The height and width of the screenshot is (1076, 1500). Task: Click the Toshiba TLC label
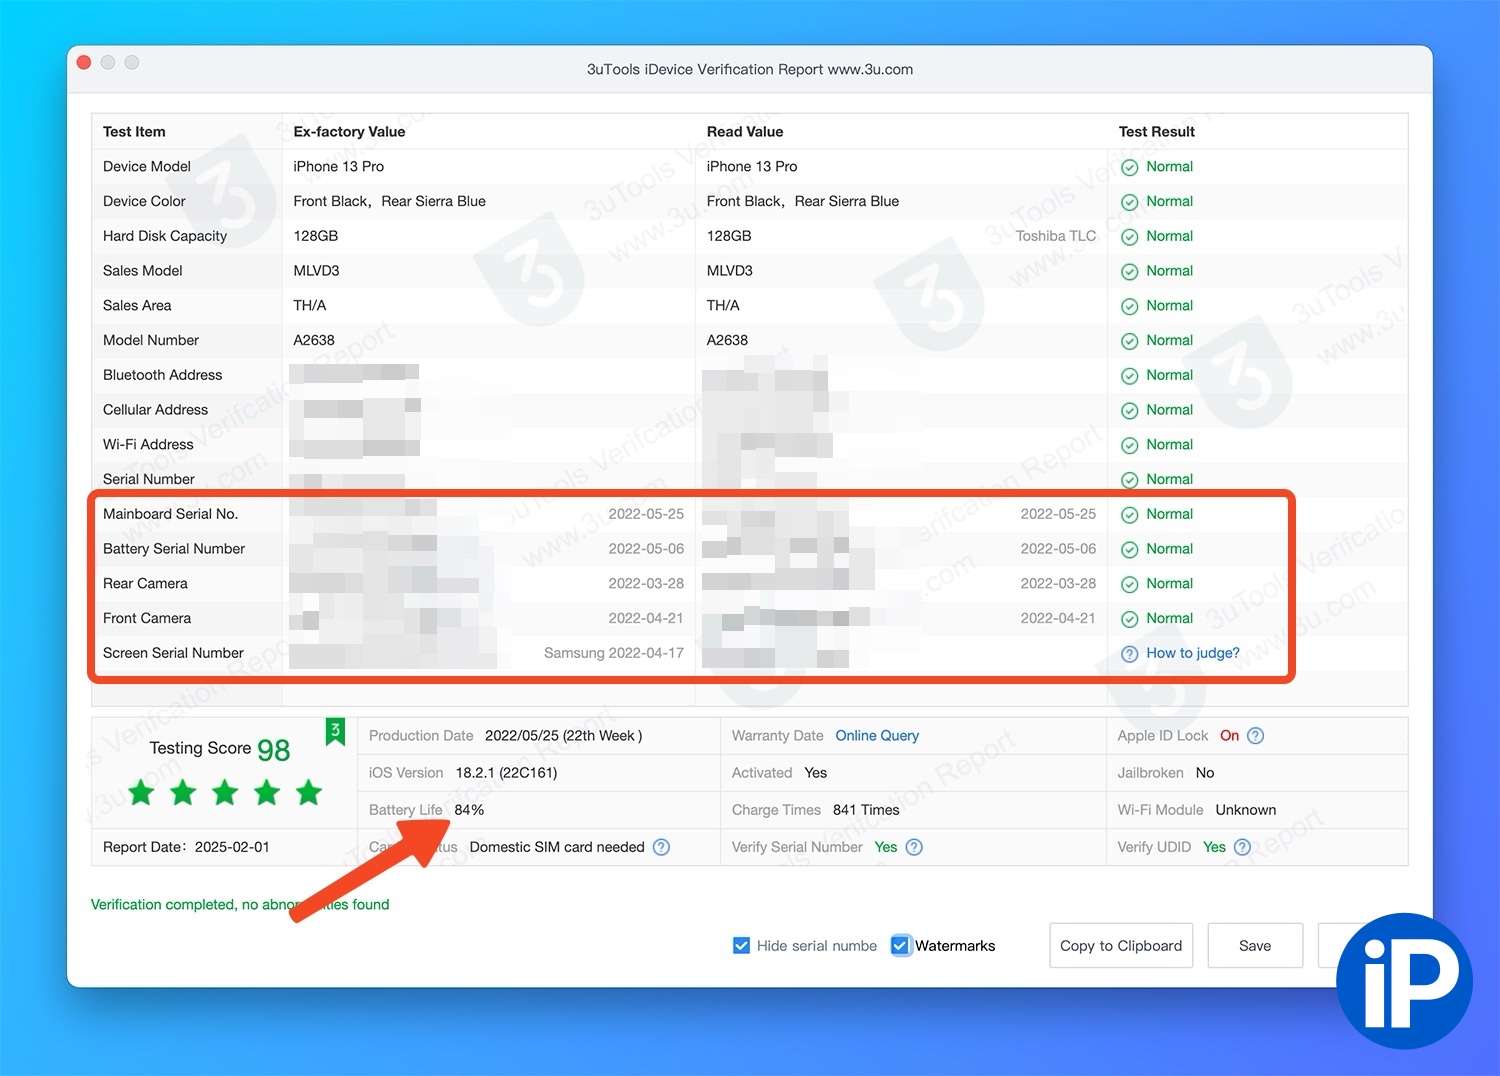pyautogui.click(x=1056, y=236)
